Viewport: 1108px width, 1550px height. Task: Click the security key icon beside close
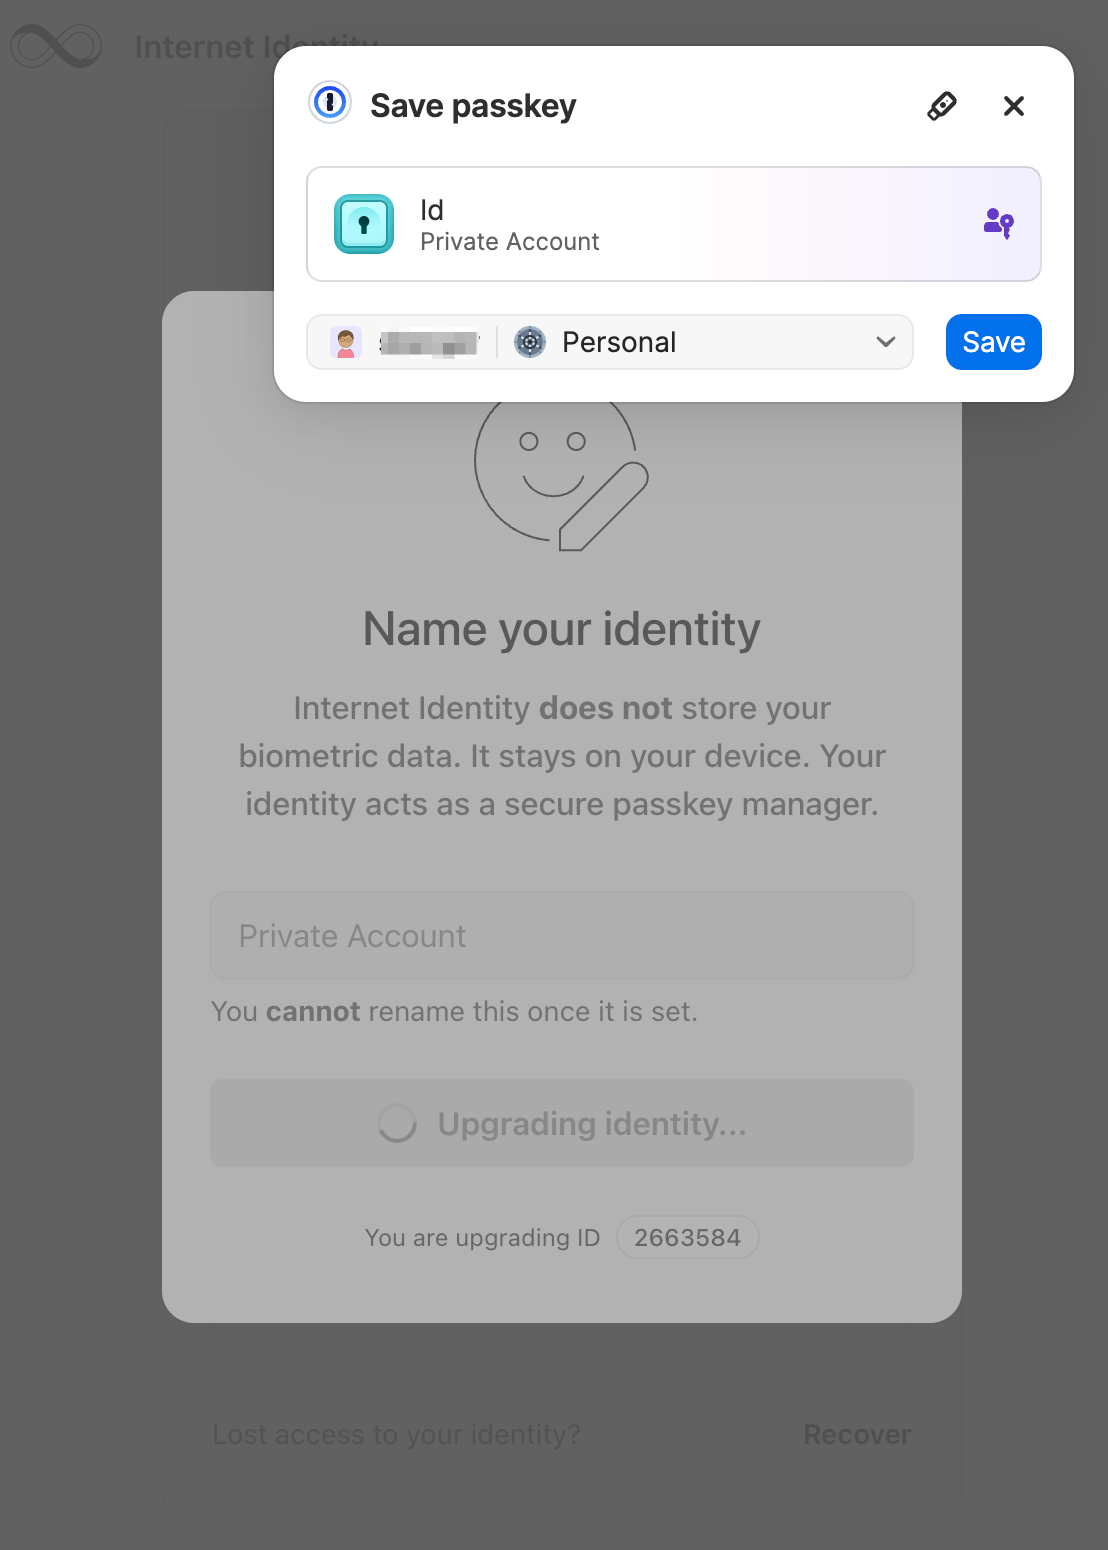point(942,105)
